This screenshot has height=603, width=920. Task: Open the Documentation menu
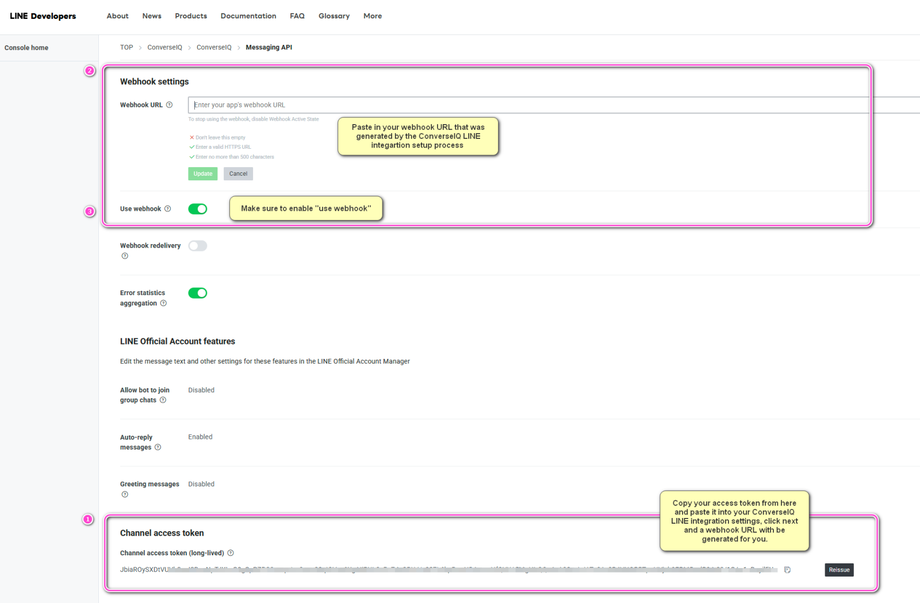[x=248, y=16]
